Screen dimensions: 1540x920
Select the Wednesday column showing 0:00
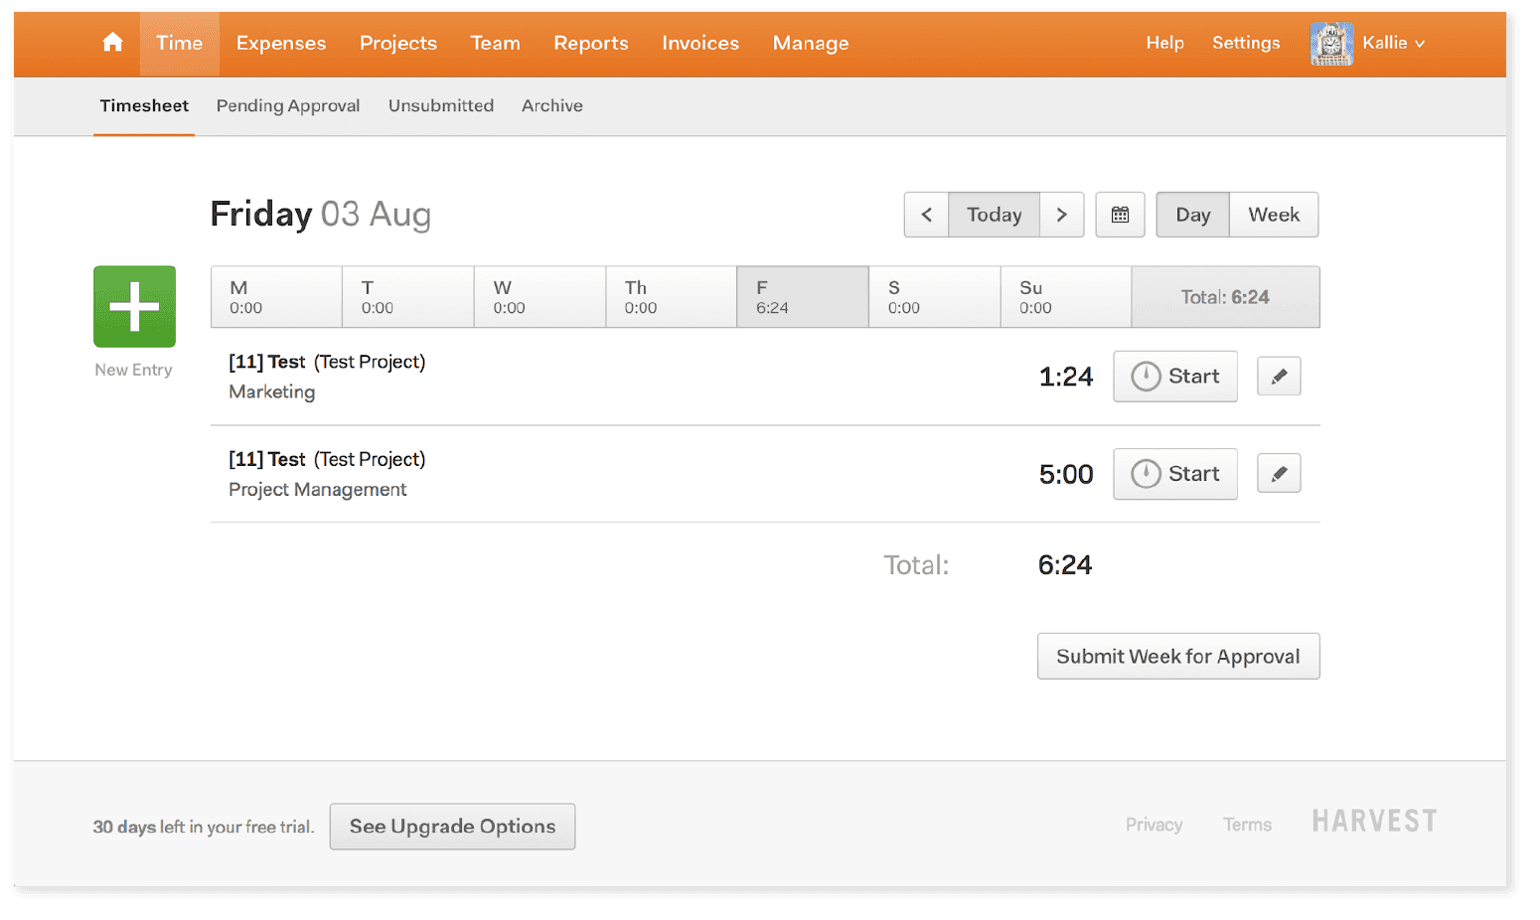[539, 296]
